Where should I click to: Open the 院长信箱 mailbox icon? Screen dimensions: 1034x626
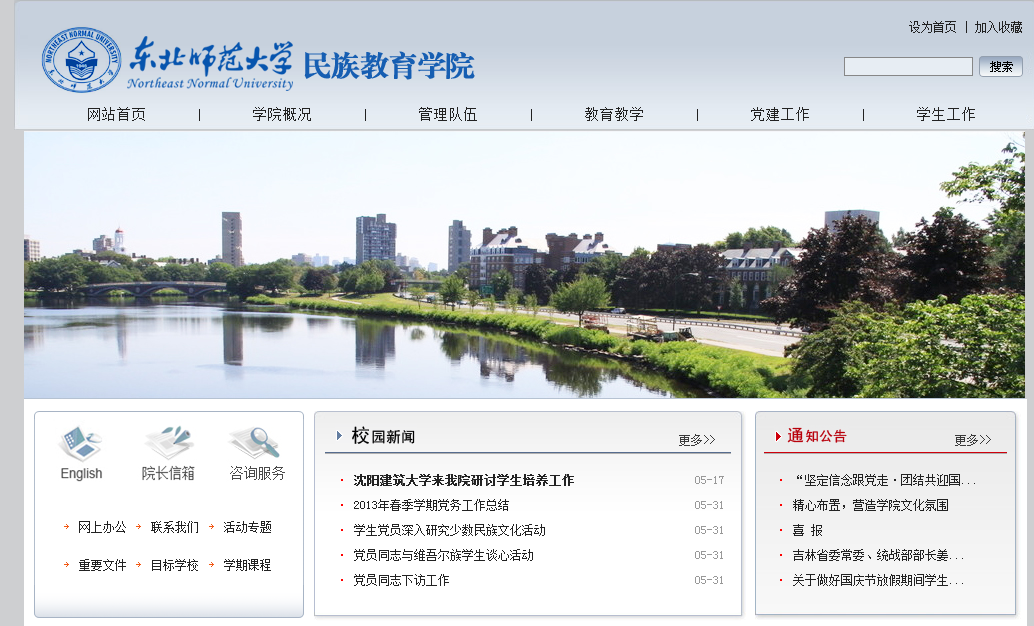coord(168,443)
